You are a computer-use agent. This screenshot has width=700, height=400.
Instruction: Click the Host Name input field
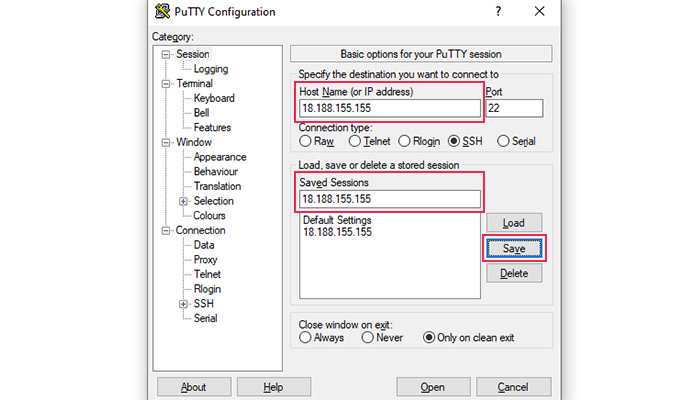pyautogui.click(x=390, y=108)
